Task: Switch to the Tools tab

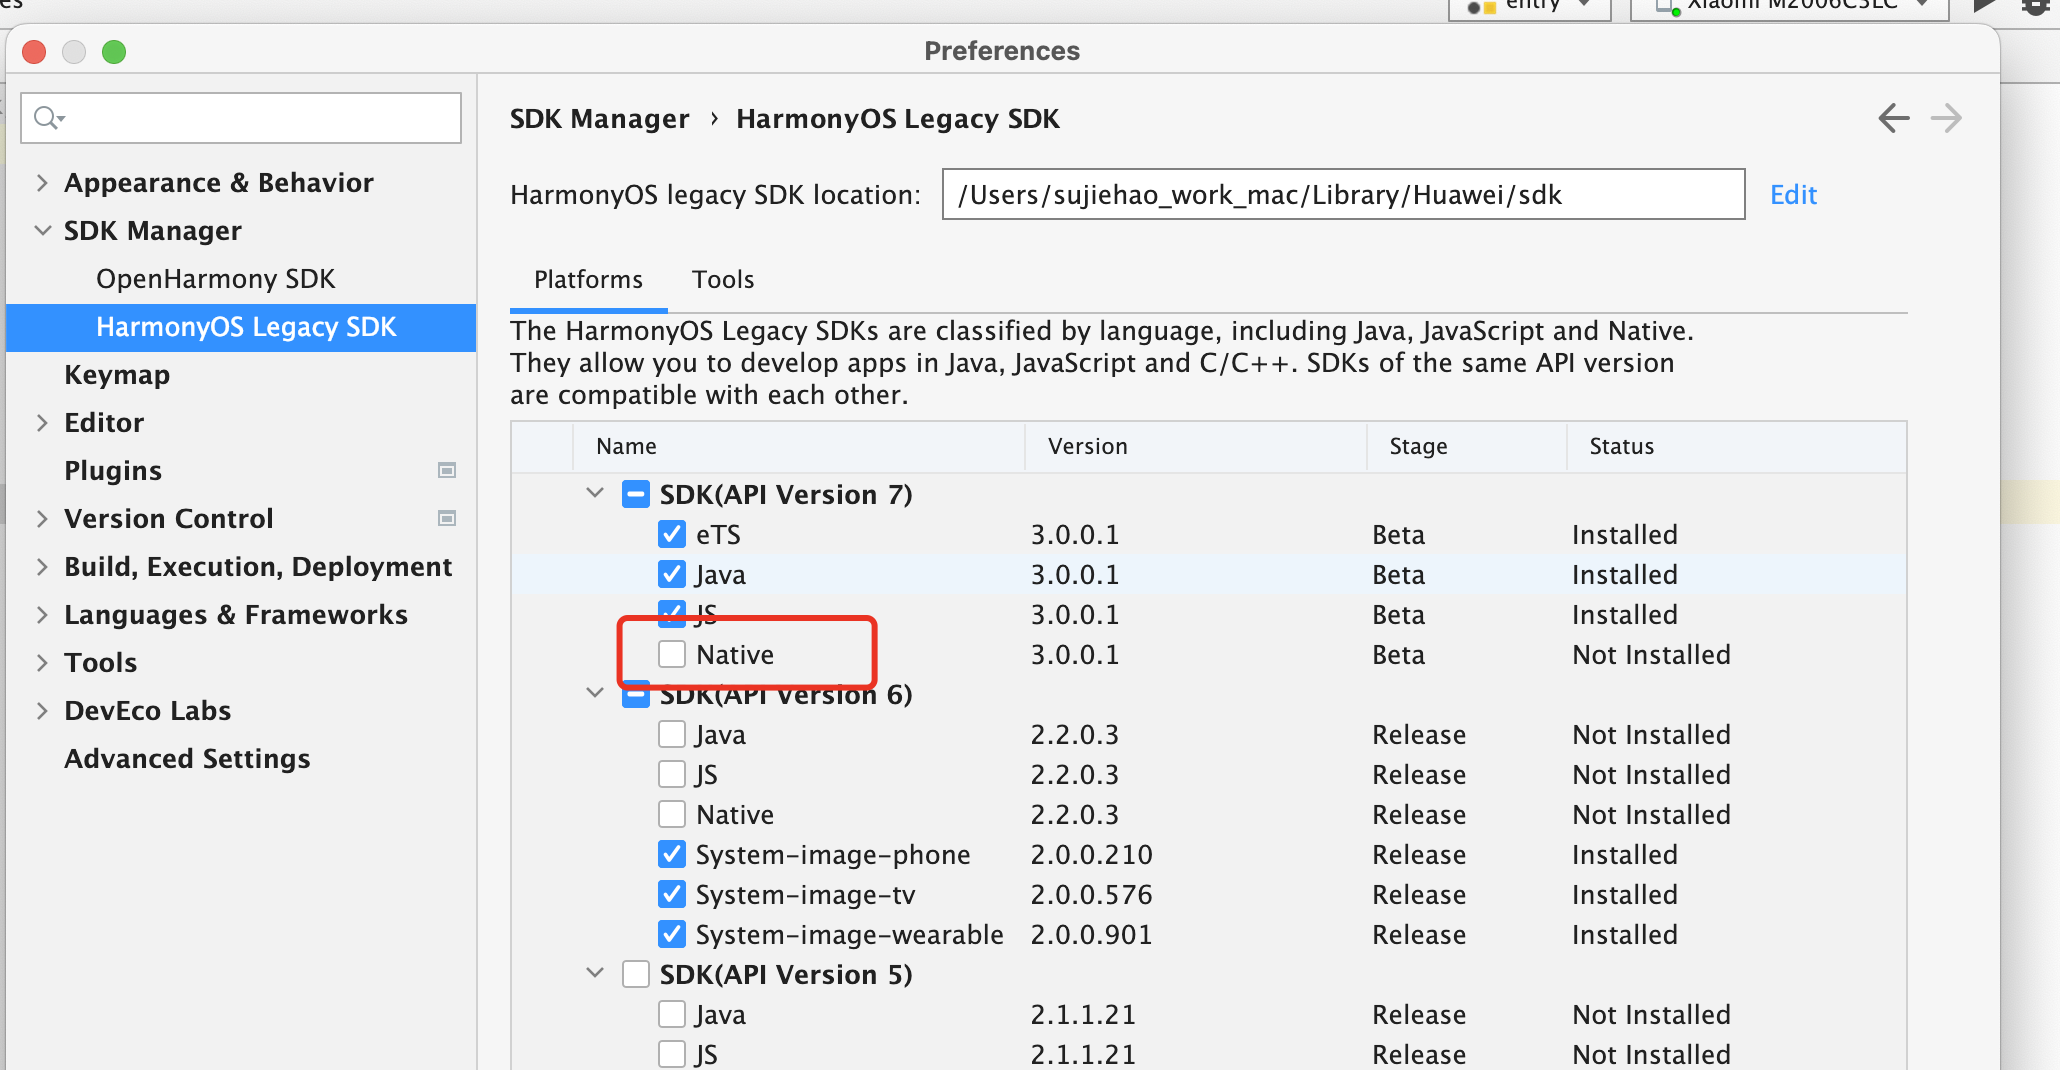Action: [x=723, y=279]
